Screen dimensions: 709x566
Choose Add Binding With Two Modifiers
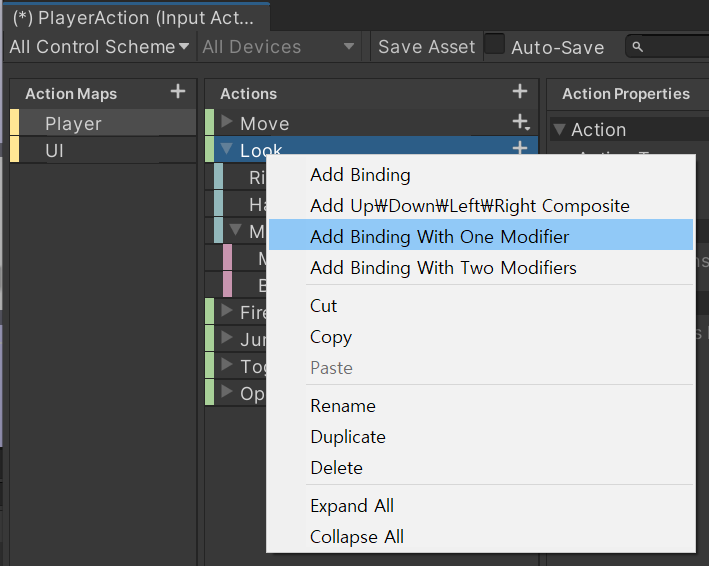443,268
